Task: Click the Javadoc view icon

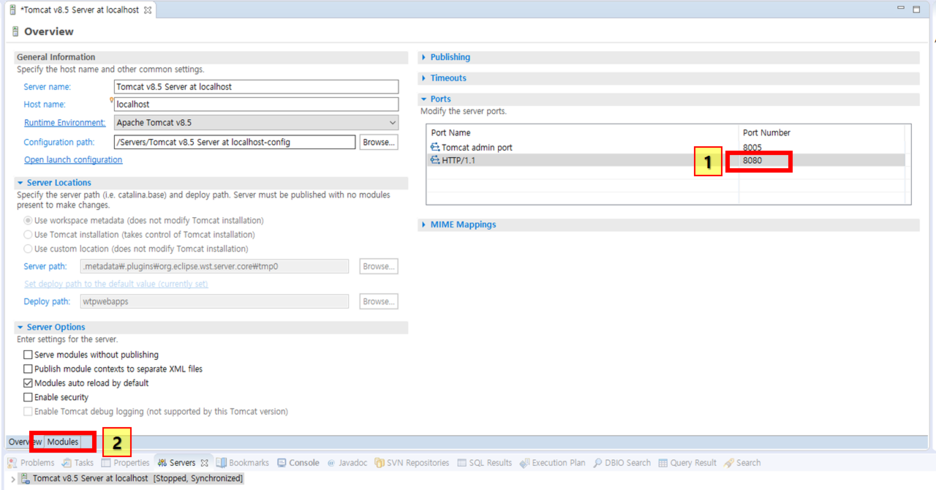Action: pos(331,463)
